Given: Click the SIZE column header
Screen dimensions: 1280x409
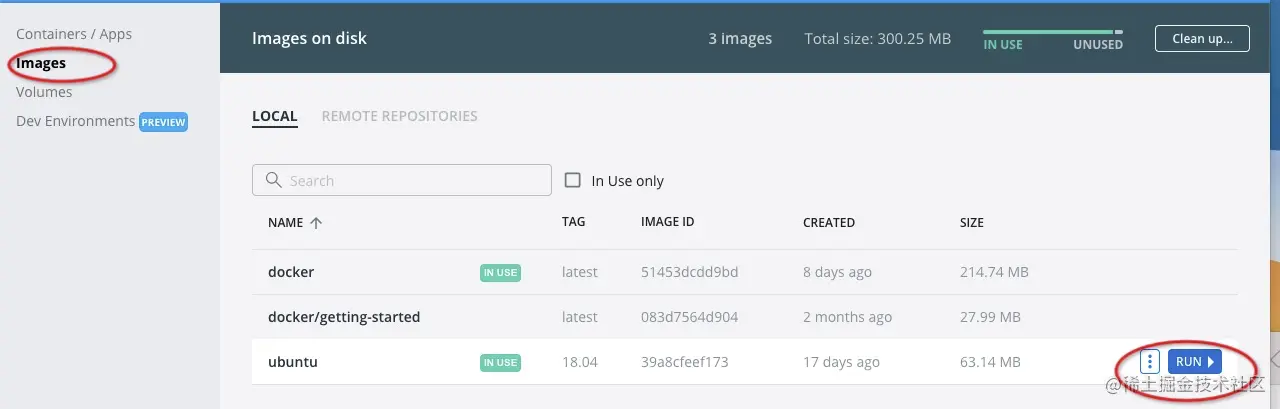Looking at the screenshot, I should [x=972, y=222].
